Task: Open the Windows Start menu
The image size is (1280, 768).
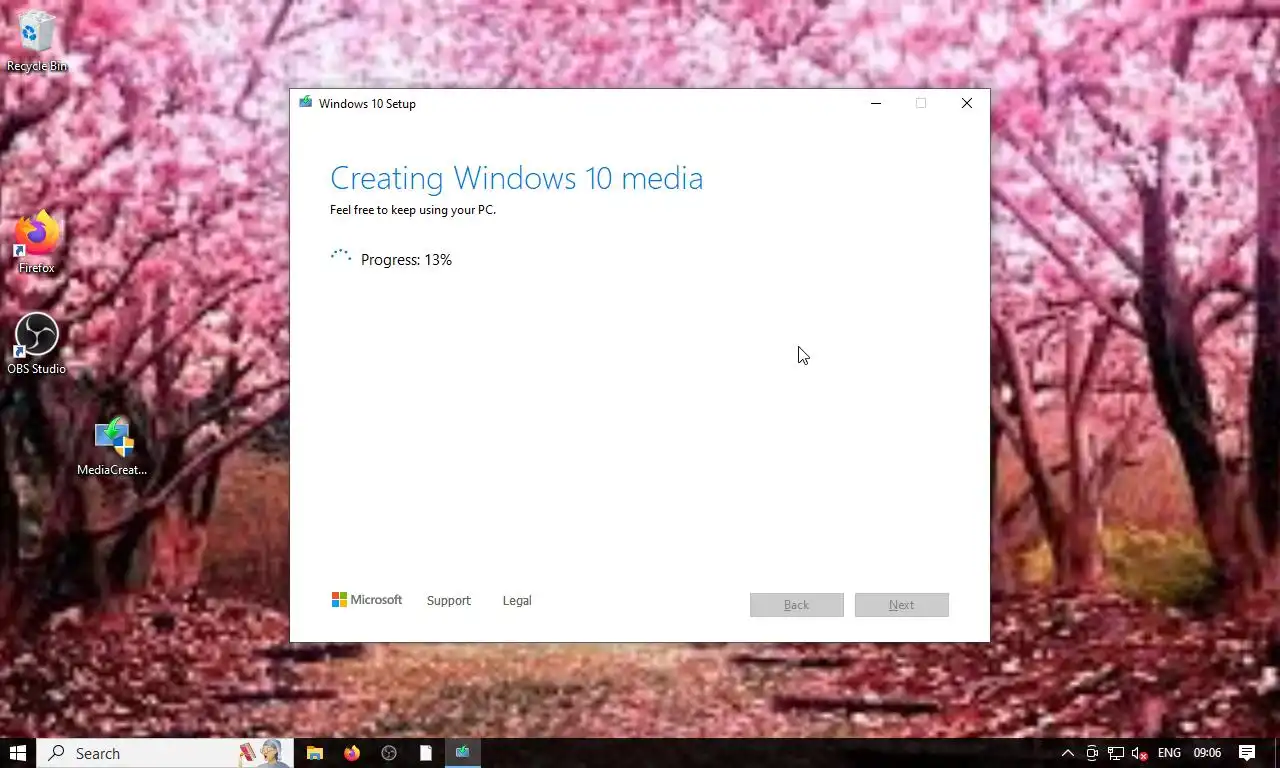Action: click(18, 753)
